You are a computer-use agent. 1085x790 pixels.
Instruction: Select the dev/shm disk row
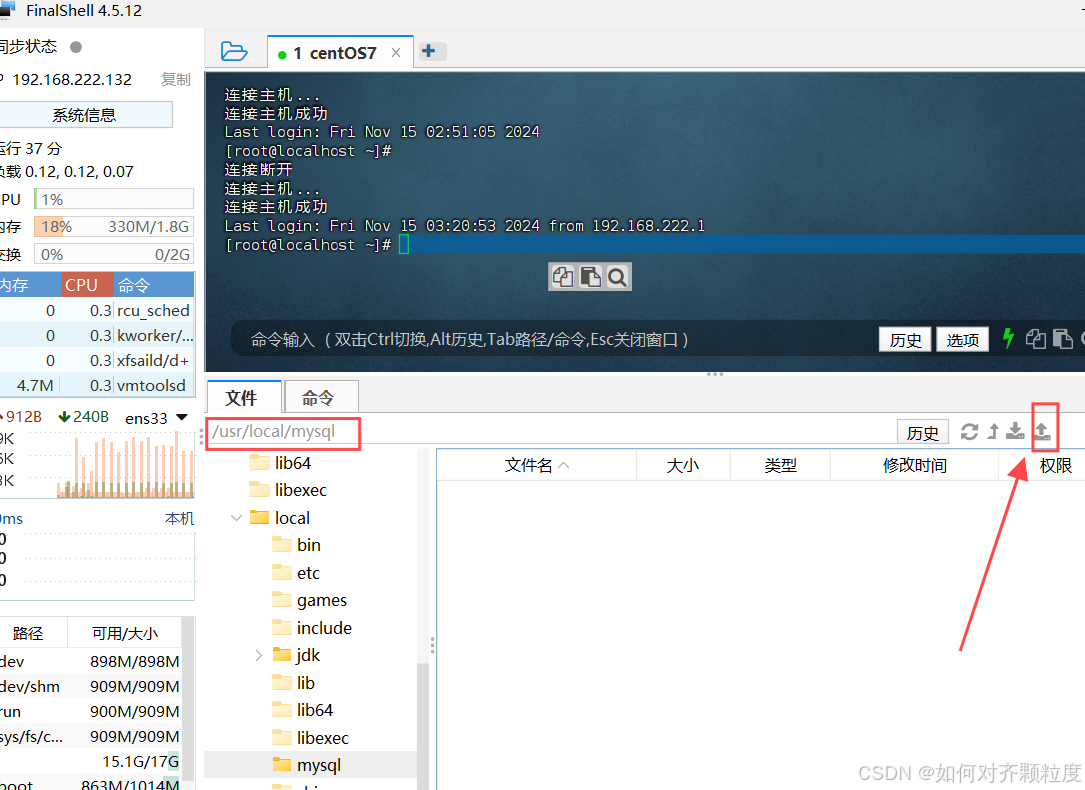90,686
